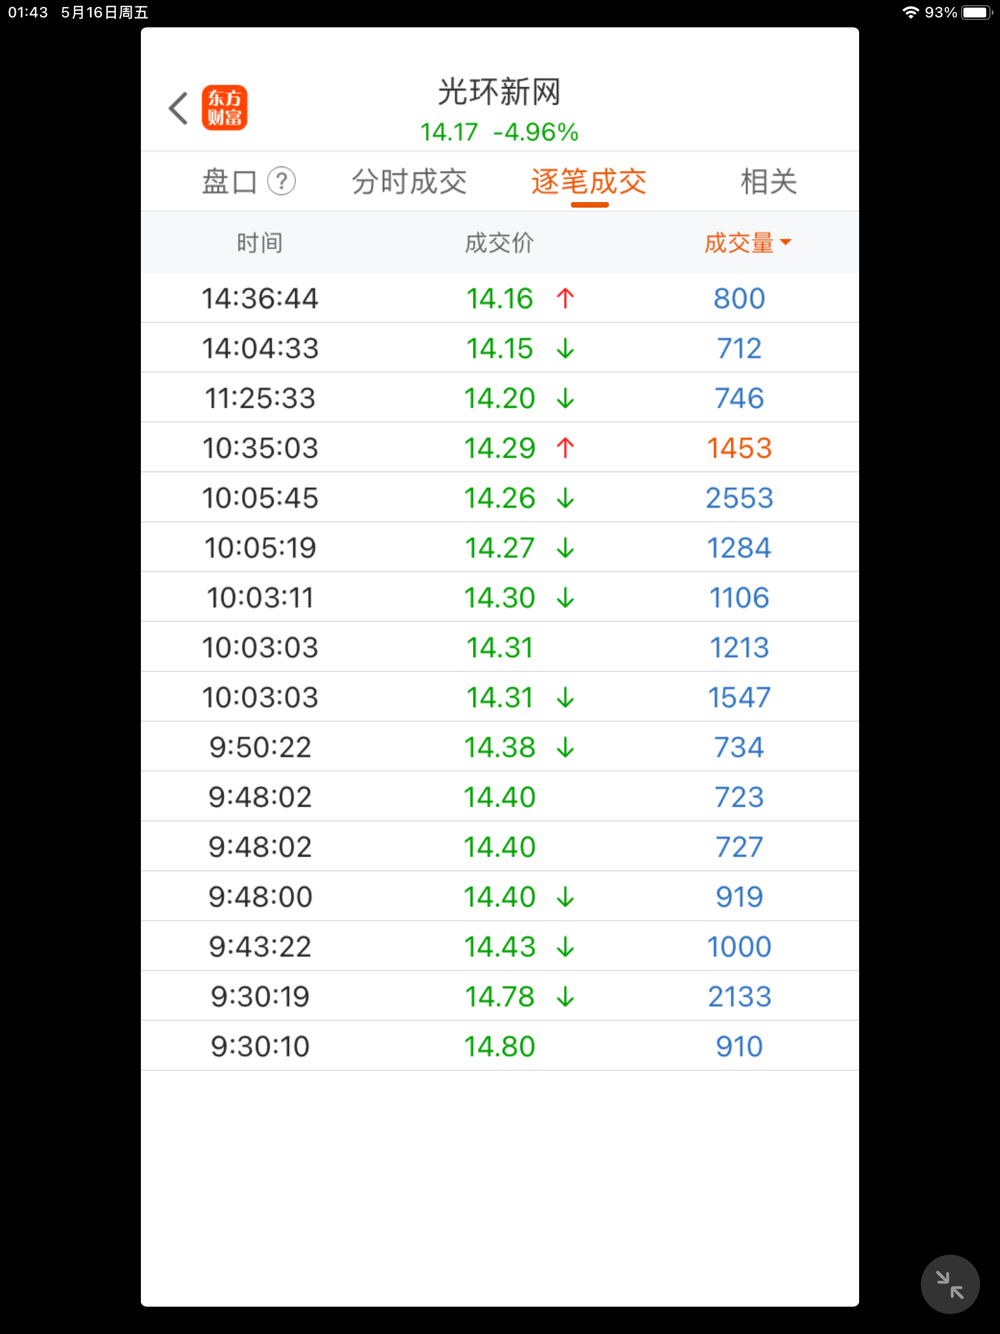Select the 9:30:19 time cell
The image size is (1000, 1334).
point(260,997)
